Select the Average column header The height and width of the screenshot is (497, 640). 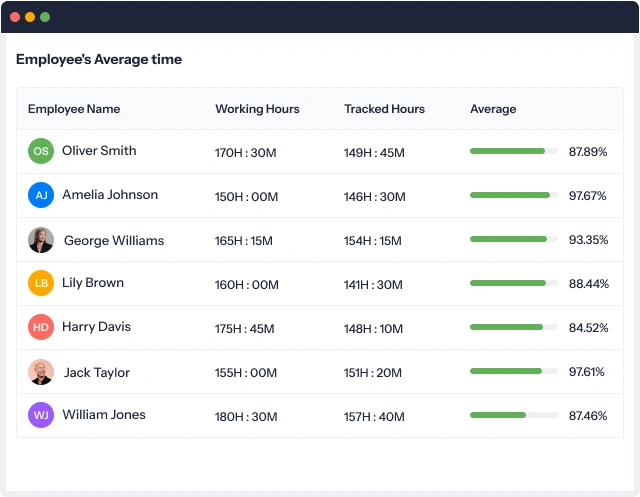[x=493, y=109]
